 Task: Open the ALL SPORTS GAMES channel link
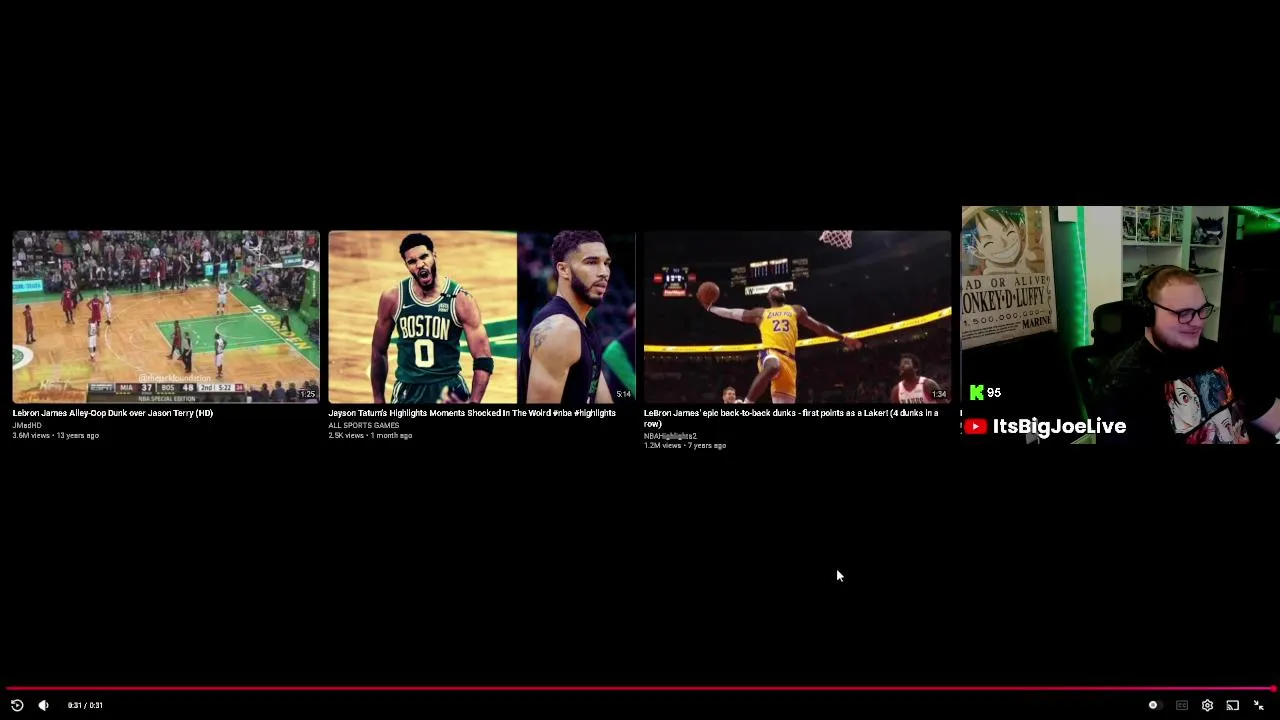(x=364, y=425)
